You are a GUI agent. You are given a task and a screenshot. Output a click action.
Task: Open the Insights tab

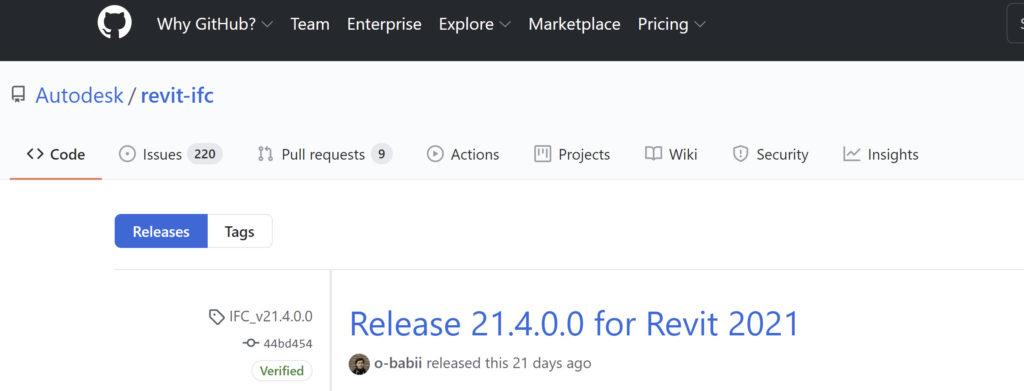[x=880, y=155]
